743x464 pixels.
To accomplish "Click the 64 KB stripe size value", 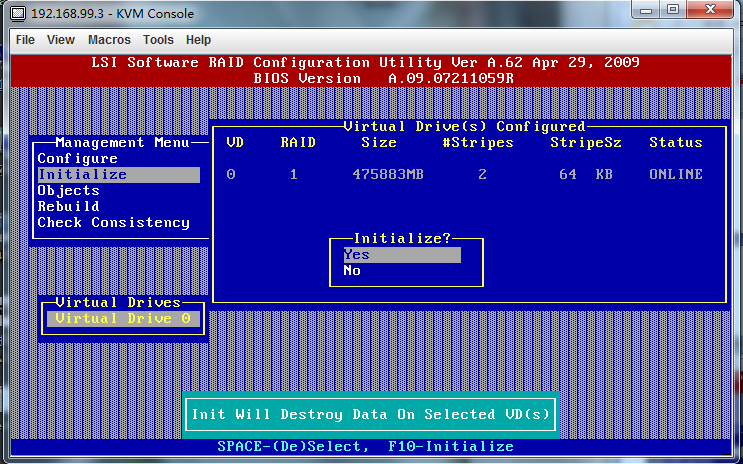I will tap(586, 174).
